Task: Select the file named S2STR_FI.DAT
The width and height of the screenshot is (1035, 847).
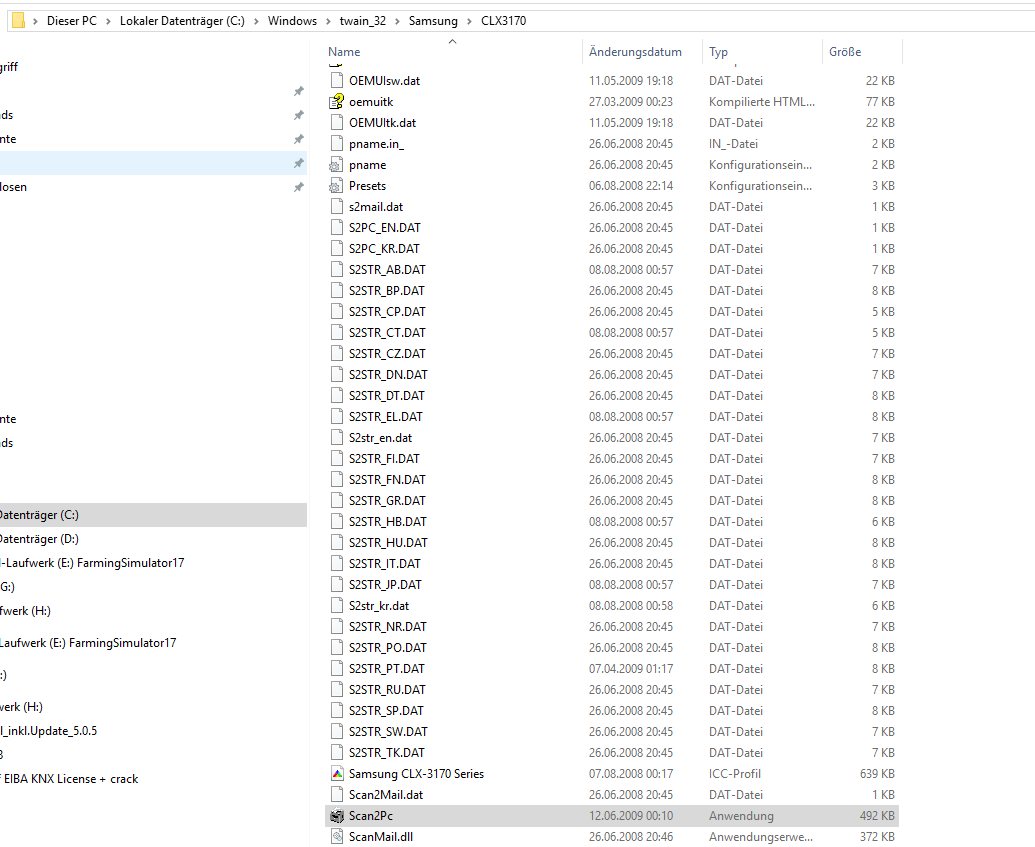Action: (384, 459)
